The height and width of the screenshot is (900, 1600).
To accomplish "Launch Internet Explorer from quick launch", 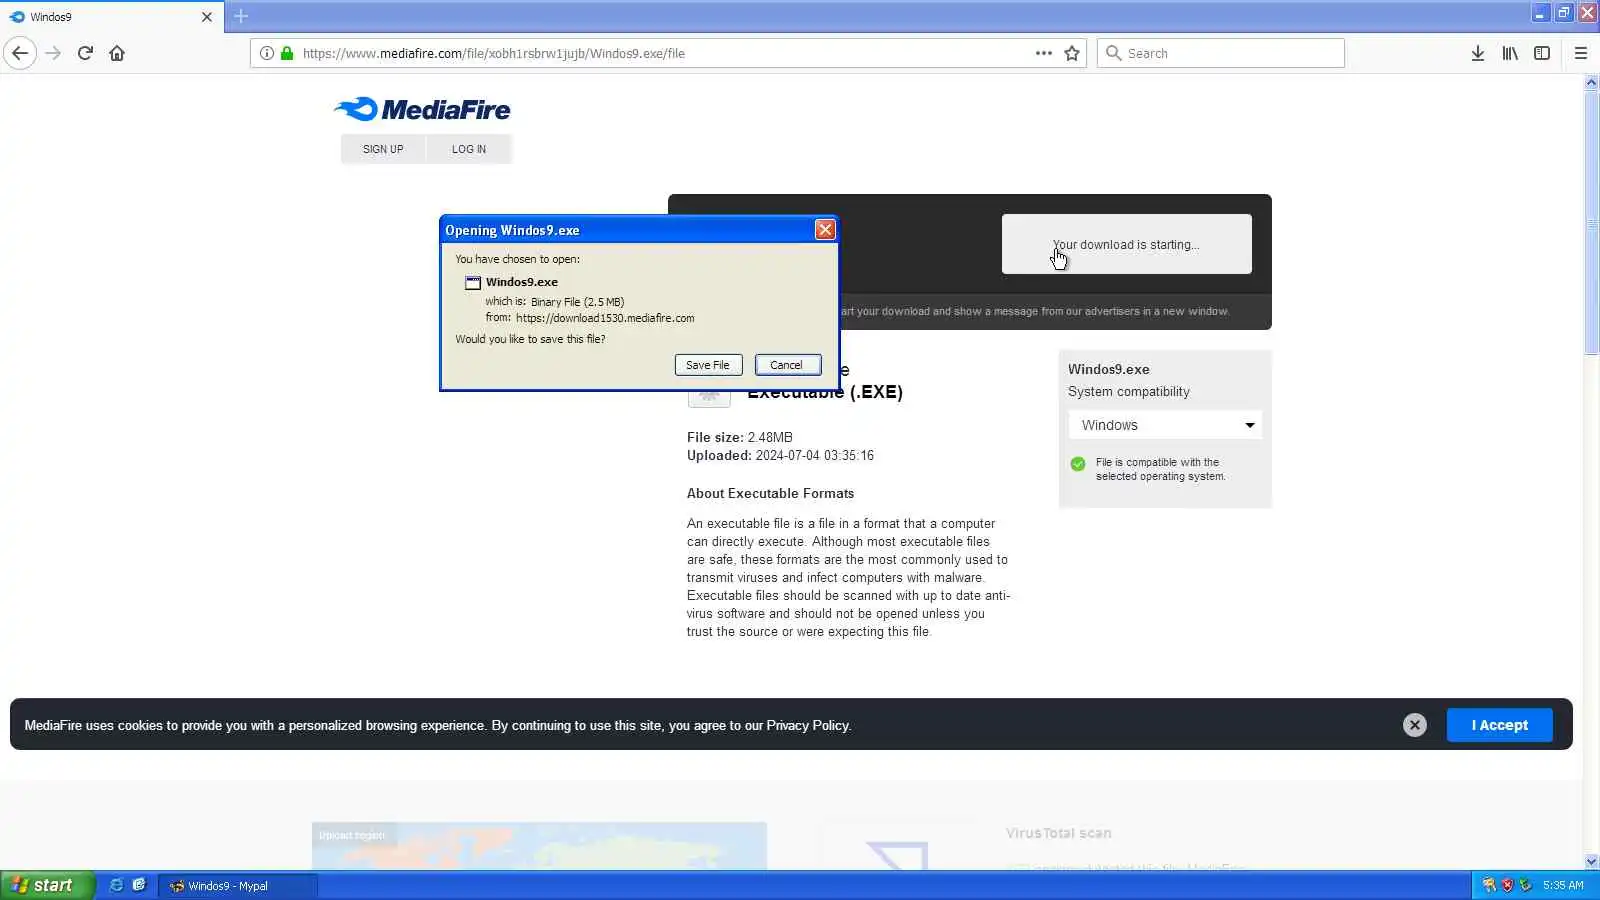I will (116, 885).
